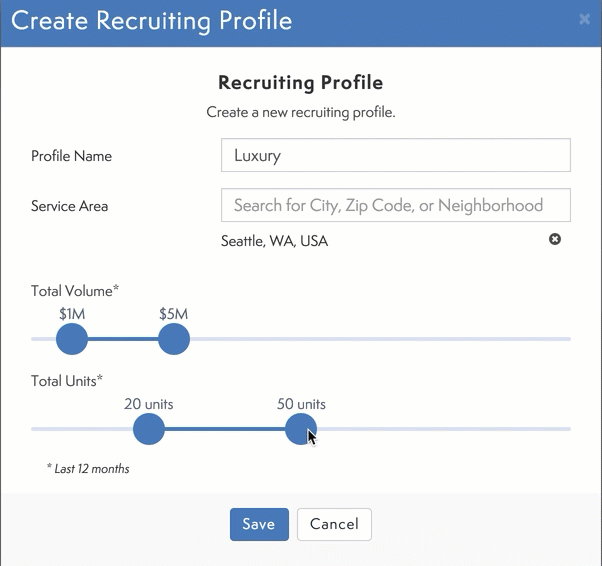Screen dimensions: 602x566
Task: Remove Seattle, WA, USA service area
Action: (x=555, y=240)
